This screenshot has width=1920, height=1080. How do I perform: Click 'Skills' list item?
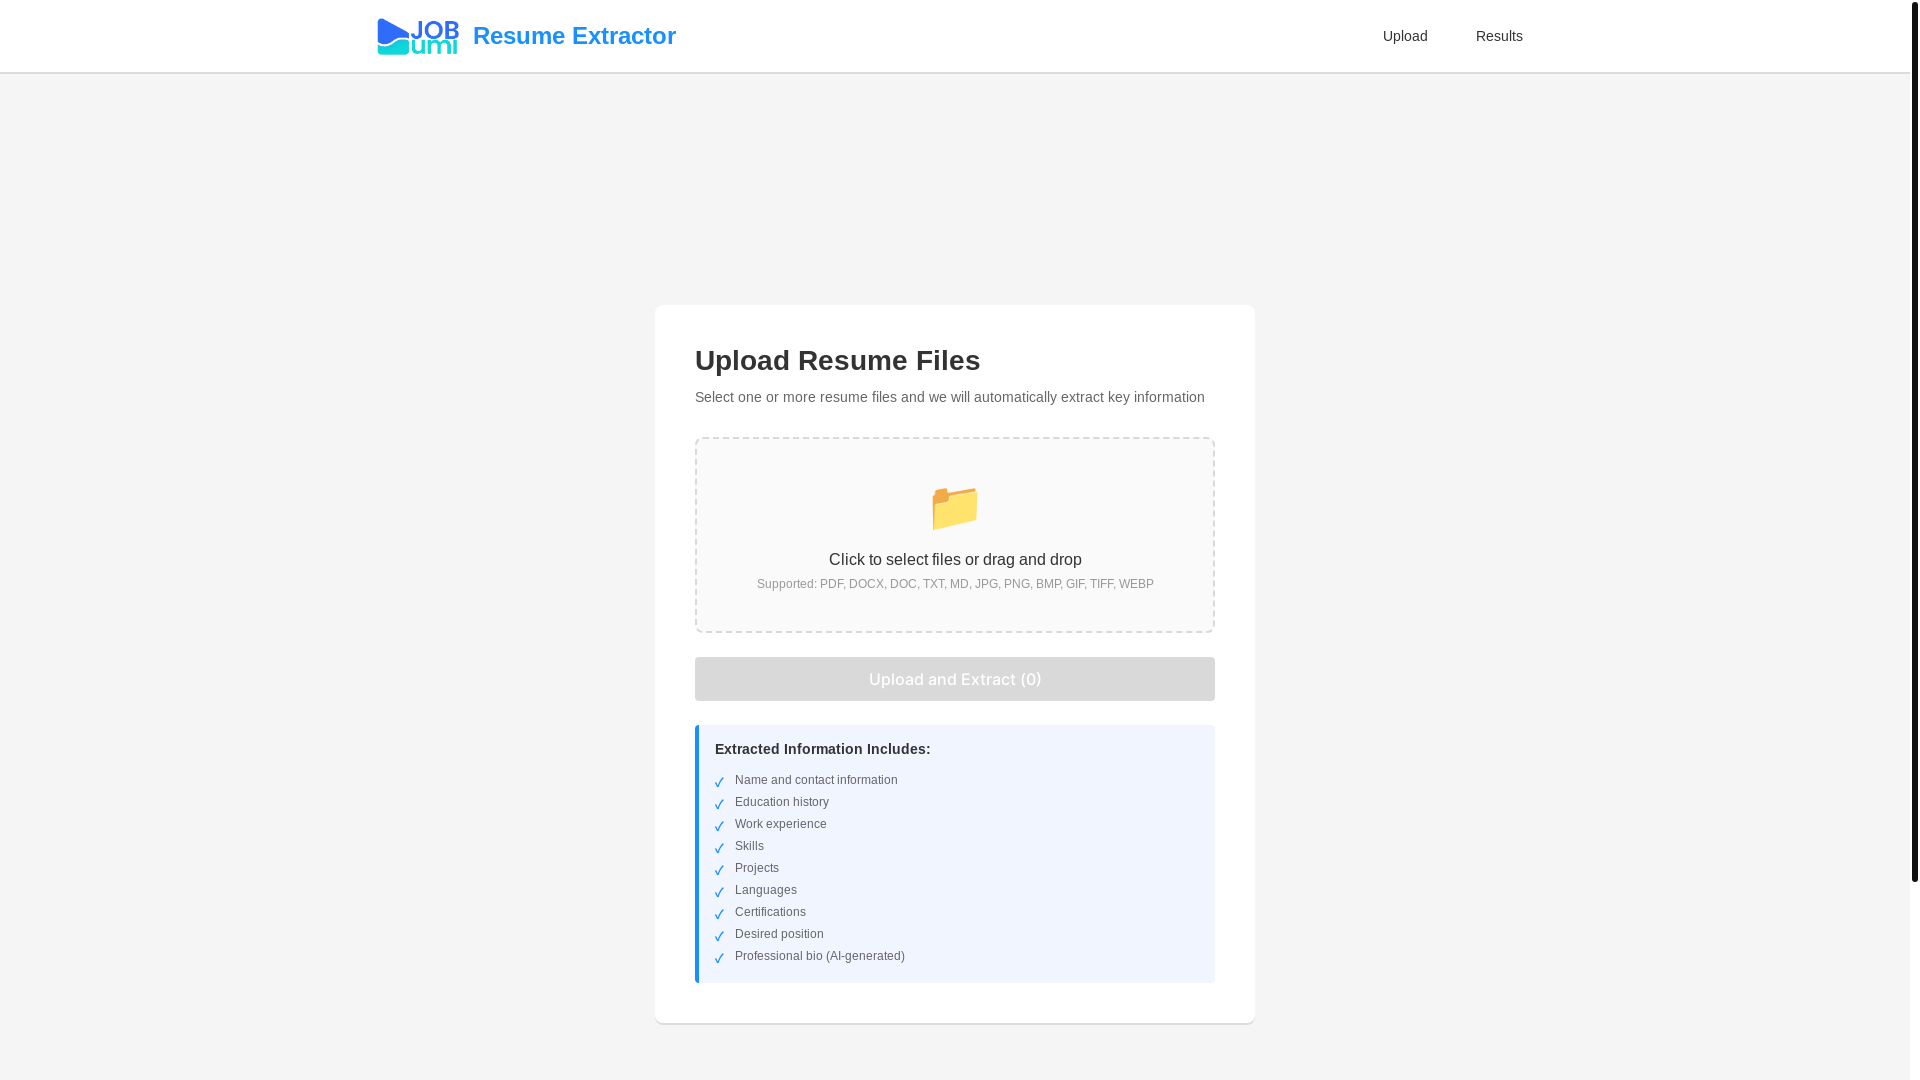point(749,846)
